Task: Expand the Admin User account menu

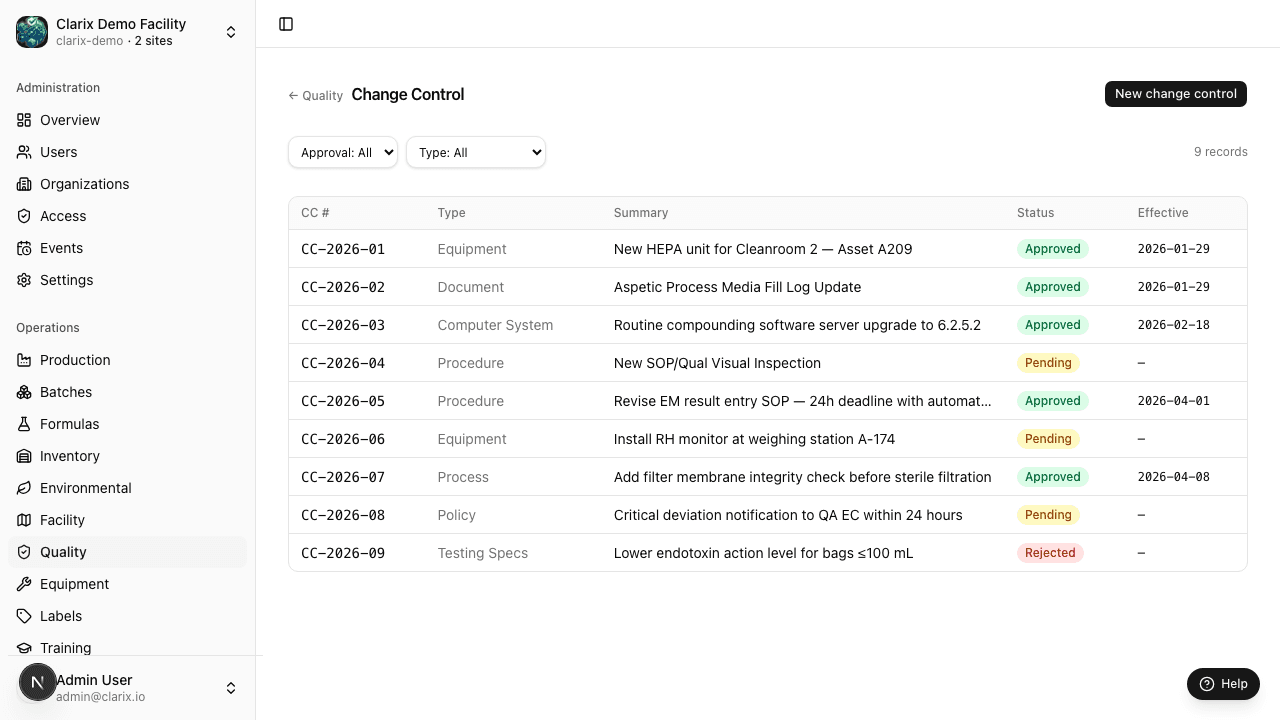Action: click(231, 688)
